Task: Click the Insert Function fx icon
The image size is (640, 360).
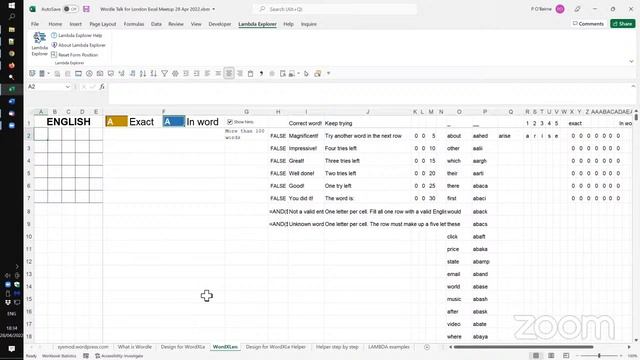Action: [x=102, y=87]
